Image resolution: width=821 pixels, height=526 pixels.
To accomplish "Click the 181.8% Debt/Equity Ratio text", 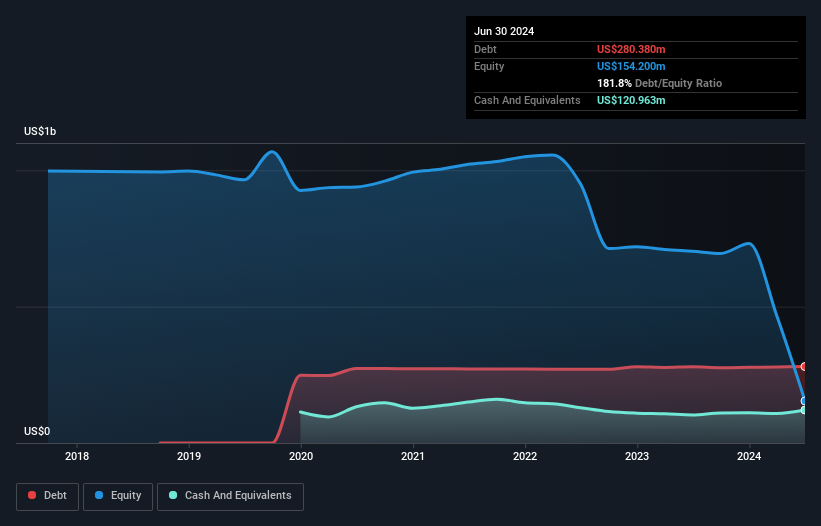I will 659,83.
